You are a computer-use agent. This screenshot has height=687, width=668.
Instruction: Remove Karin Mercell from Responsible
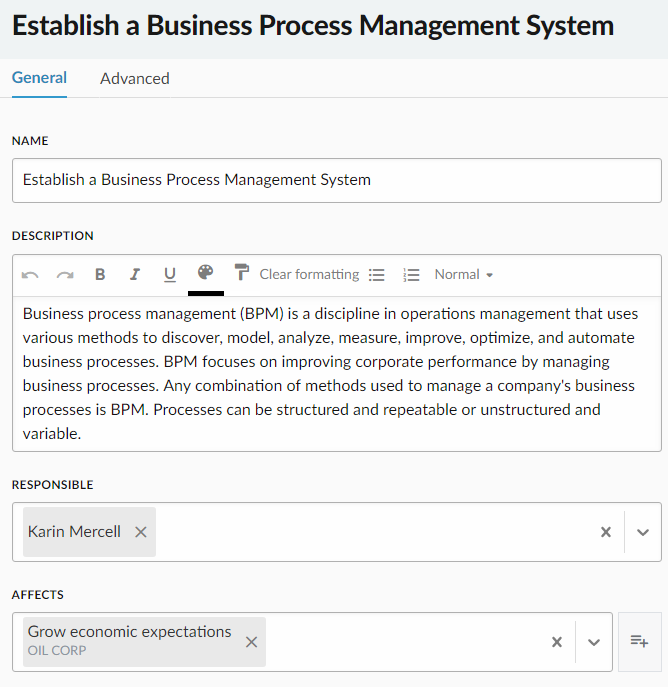pyautogui.click(x=141, y=532)
